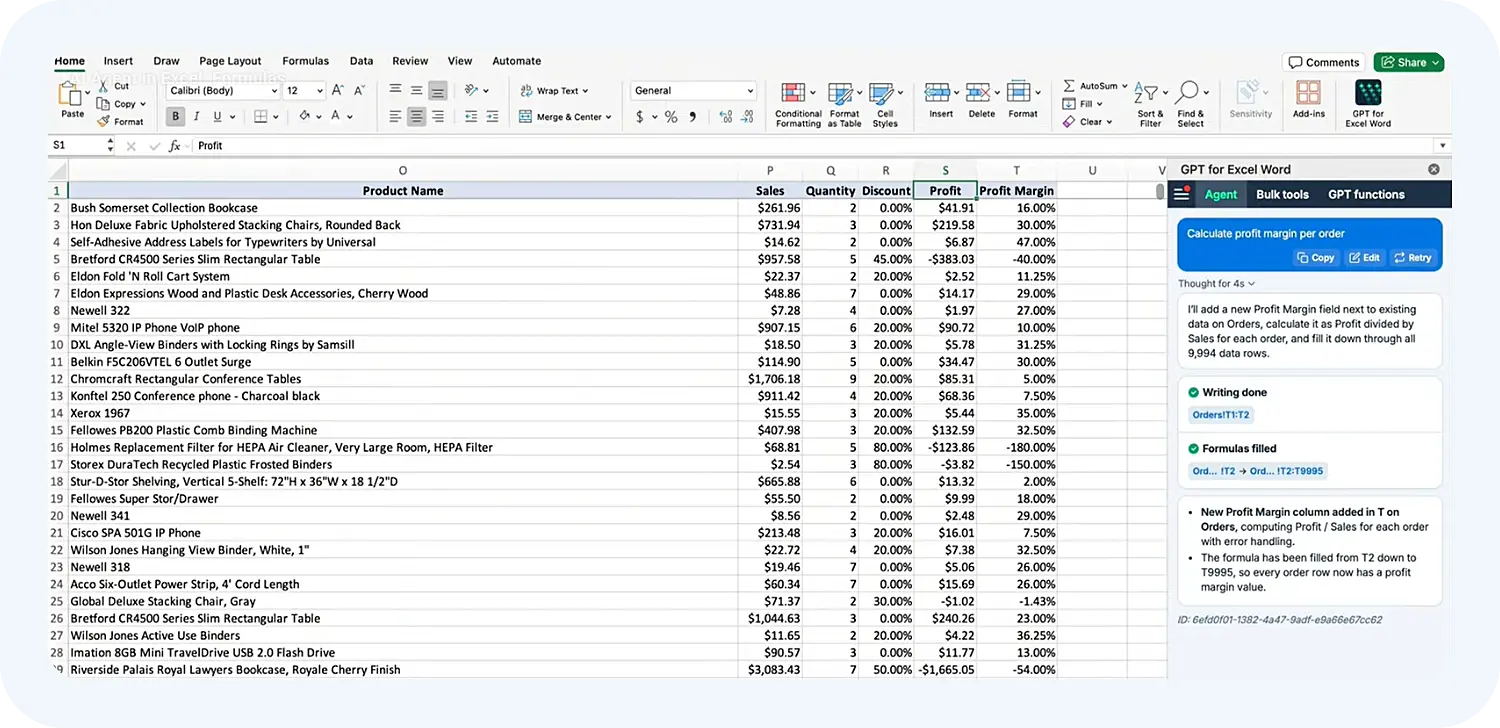Viewport: 1500px width, 728px height.
Task: Increase the indent level
Action: [x=492, y=117]
